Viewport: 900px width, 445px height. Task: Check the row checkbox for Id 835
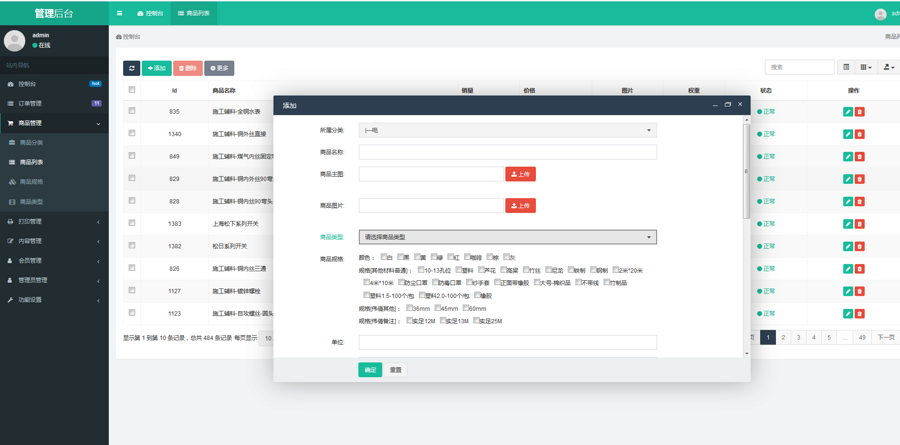tap(132, 111)
